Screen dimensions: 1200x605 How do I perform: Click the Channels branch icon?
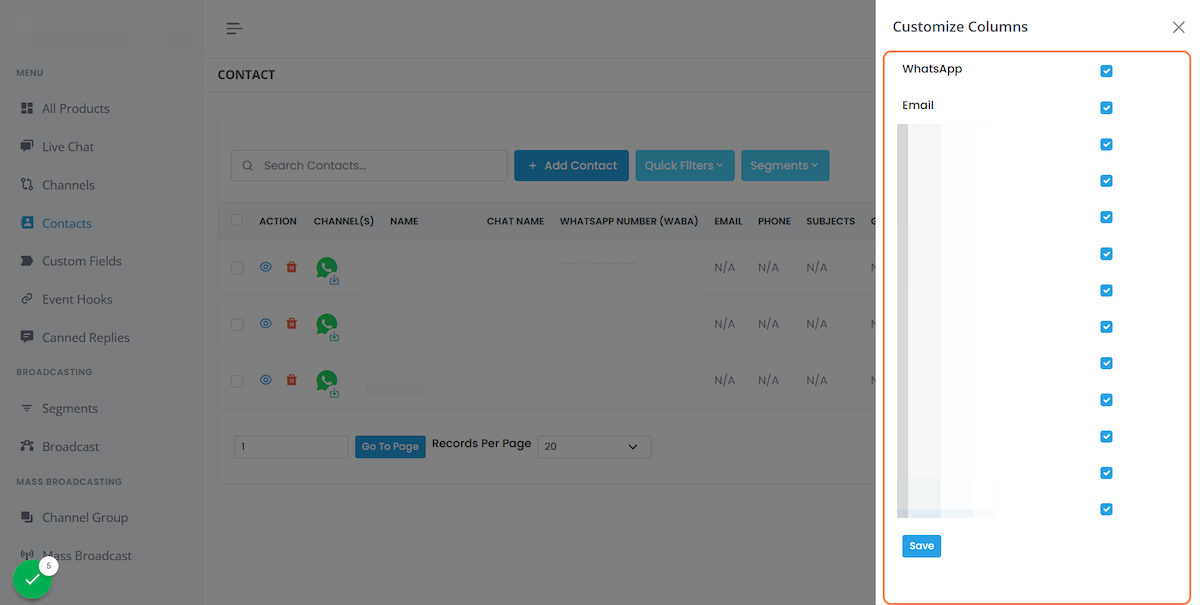point(27,184)
